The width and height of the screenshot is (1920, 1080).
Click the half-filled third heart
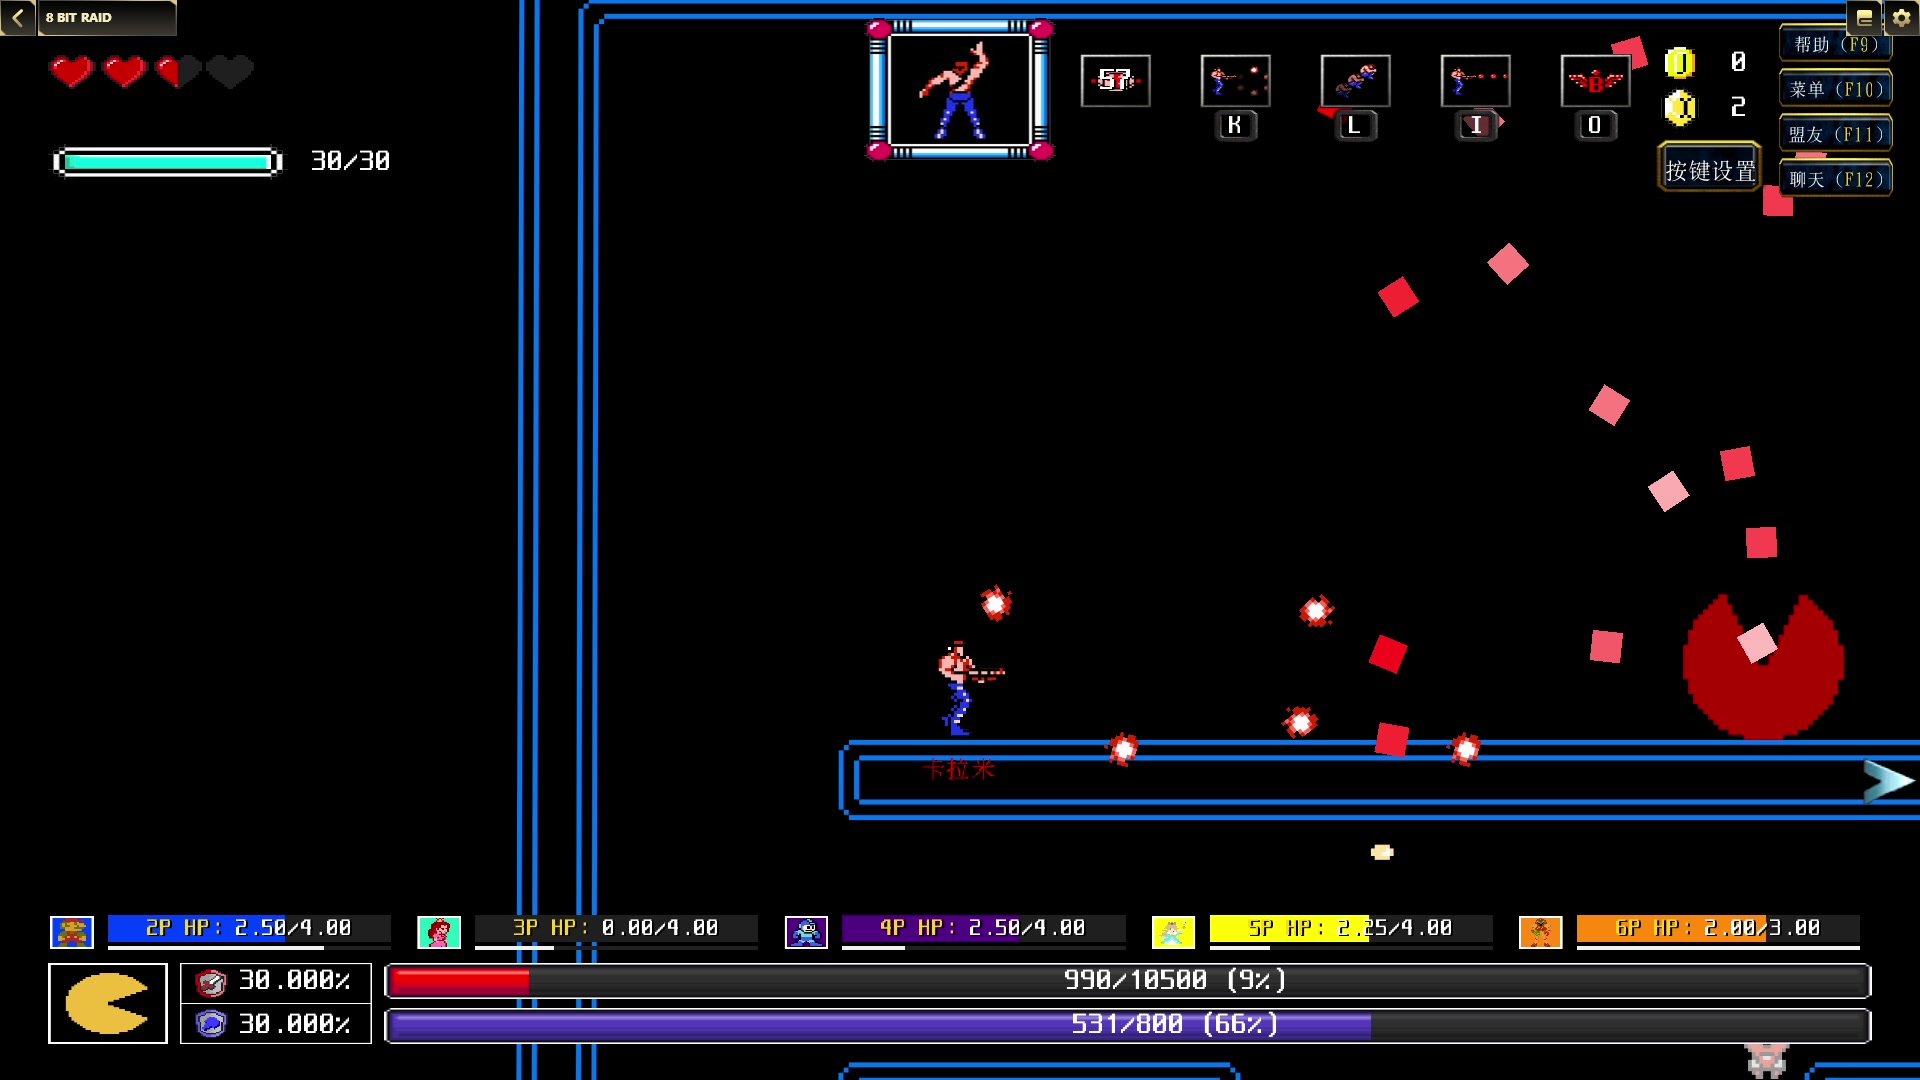[x=178, y=71]
